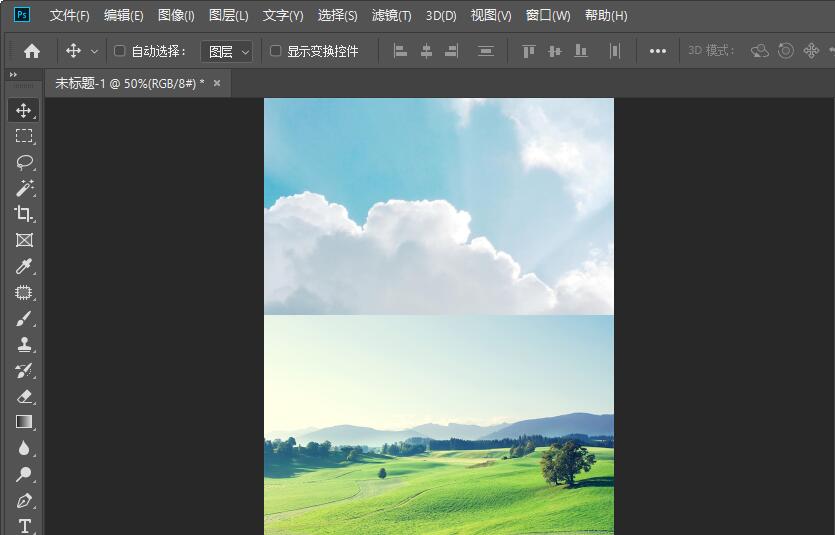Open the 3D(D) menu

[441, 15]
